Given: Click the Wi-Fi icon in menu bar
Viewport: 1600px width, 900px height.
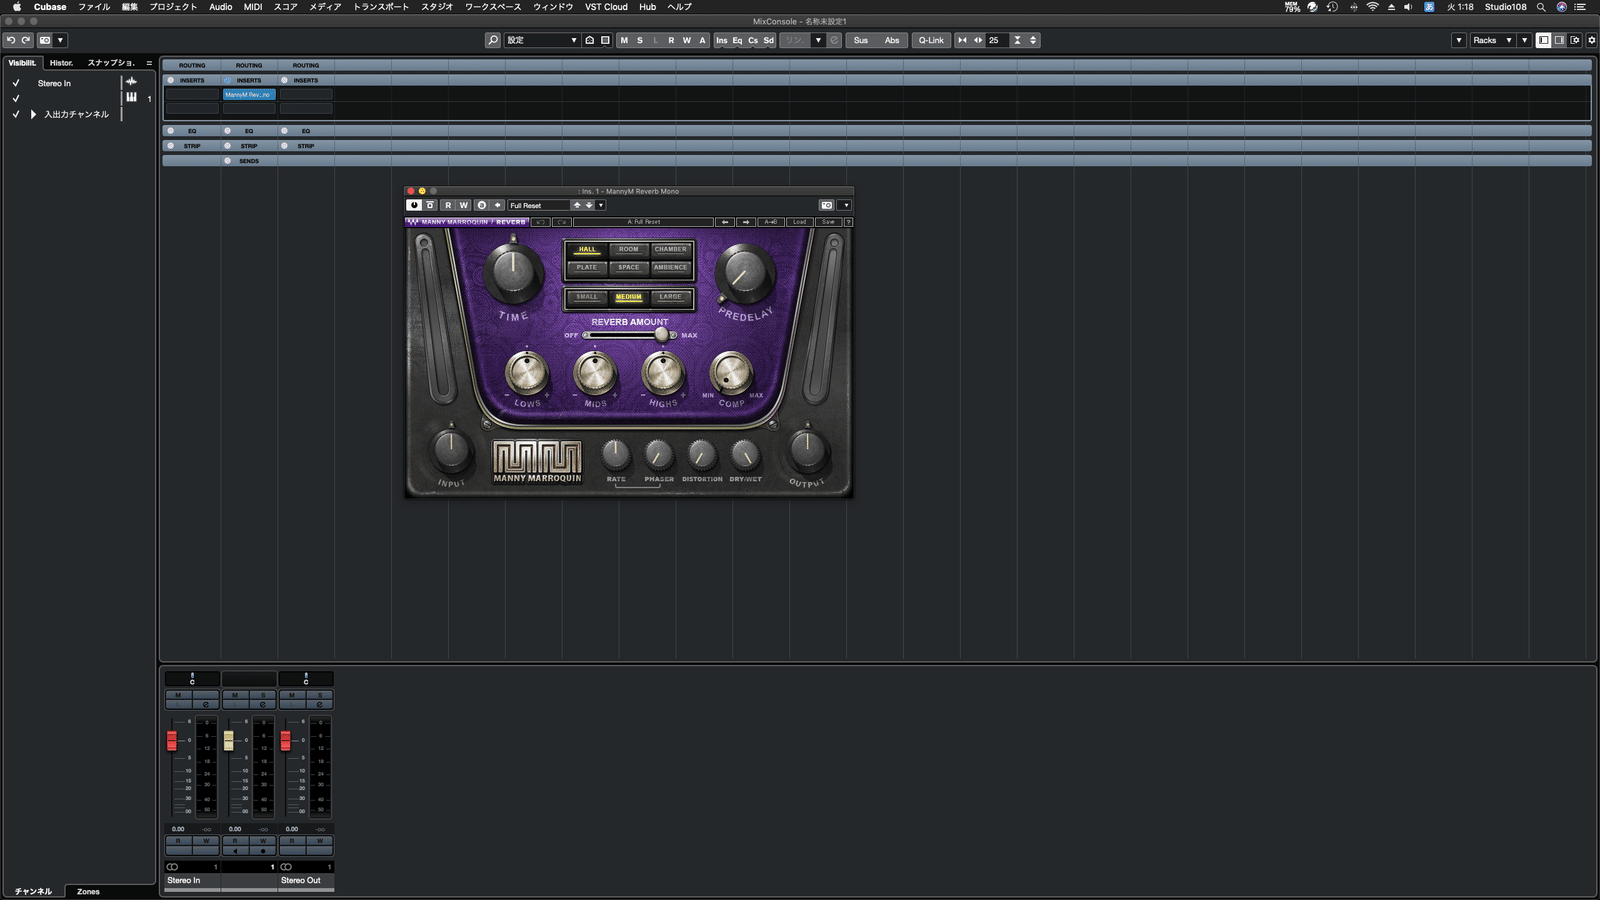Looking at the screenshot, I should click(1373, 7).
